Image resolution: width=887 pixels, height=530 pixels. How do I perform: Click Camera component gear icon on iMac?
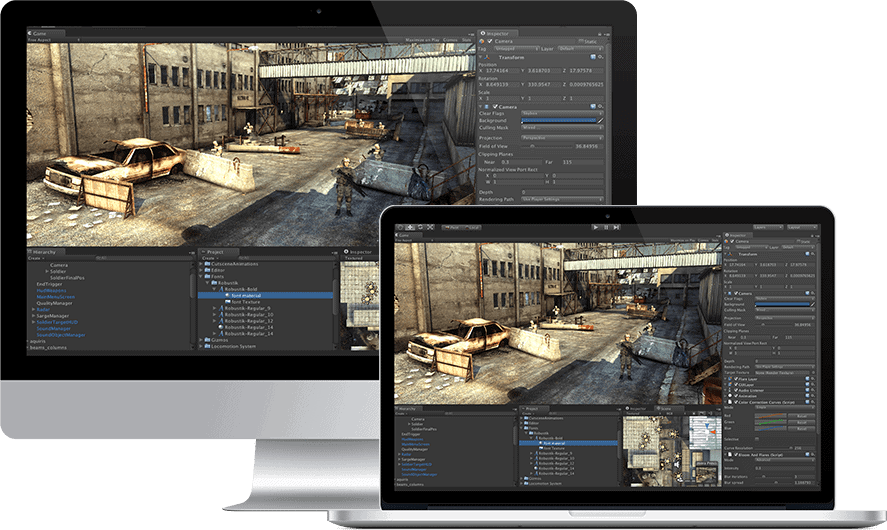601,106
